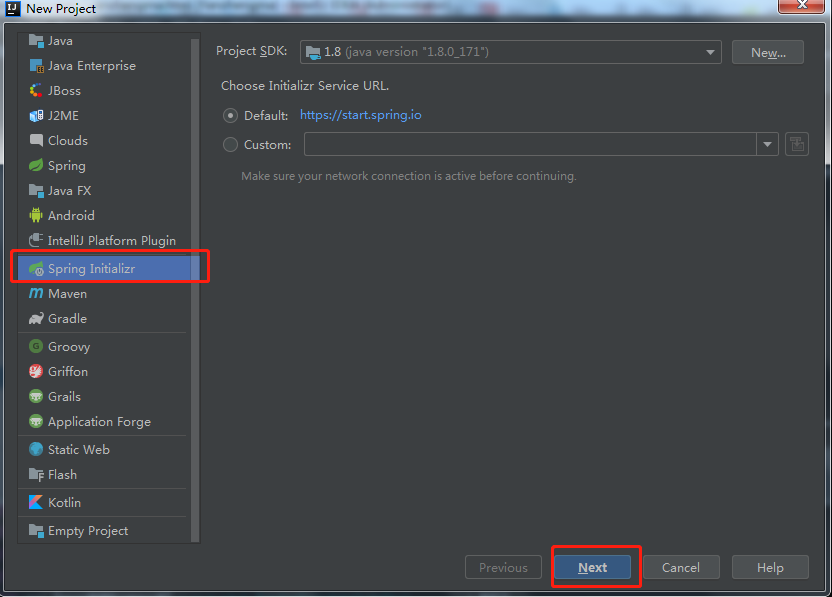Expand the Custom URL history dropdown
The height and width of the screenshot is (597, 832).
point(767,144)
